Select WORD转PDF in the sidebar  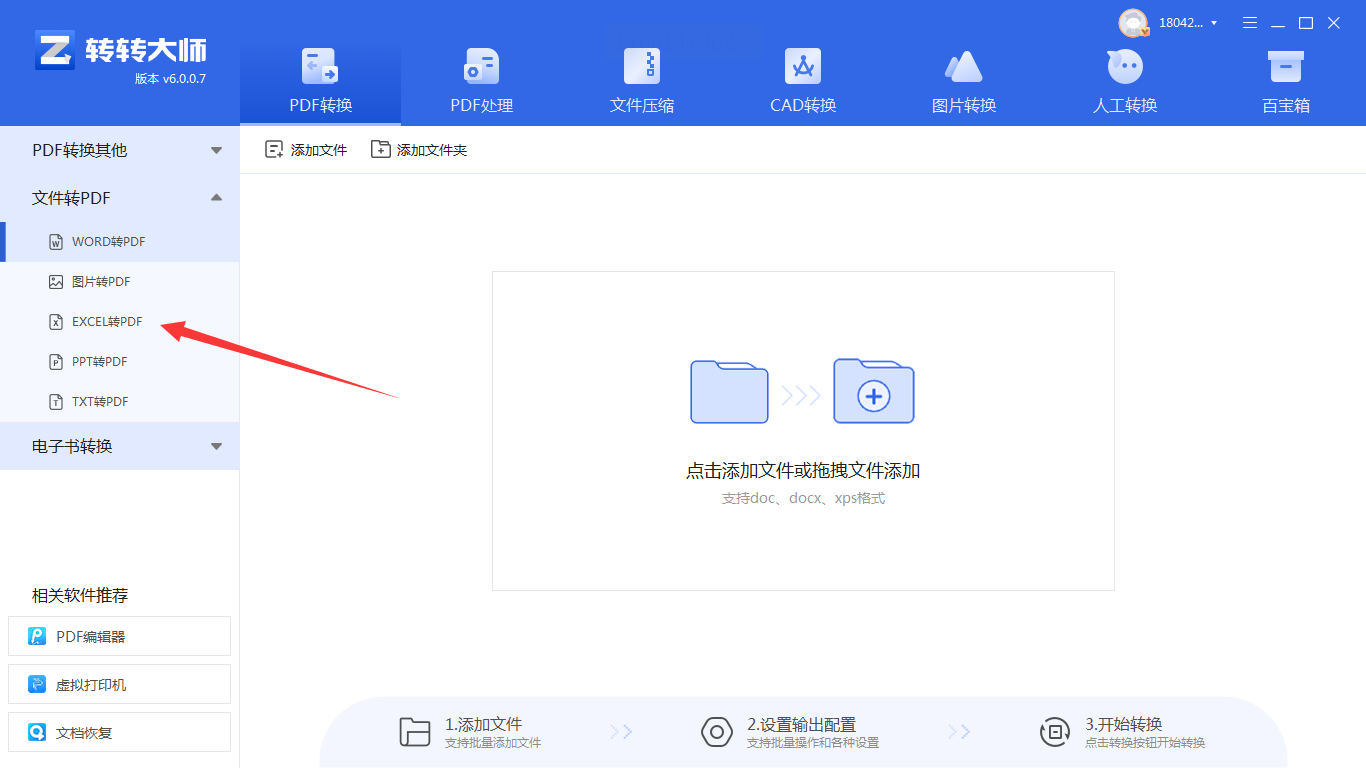[120, 242]
